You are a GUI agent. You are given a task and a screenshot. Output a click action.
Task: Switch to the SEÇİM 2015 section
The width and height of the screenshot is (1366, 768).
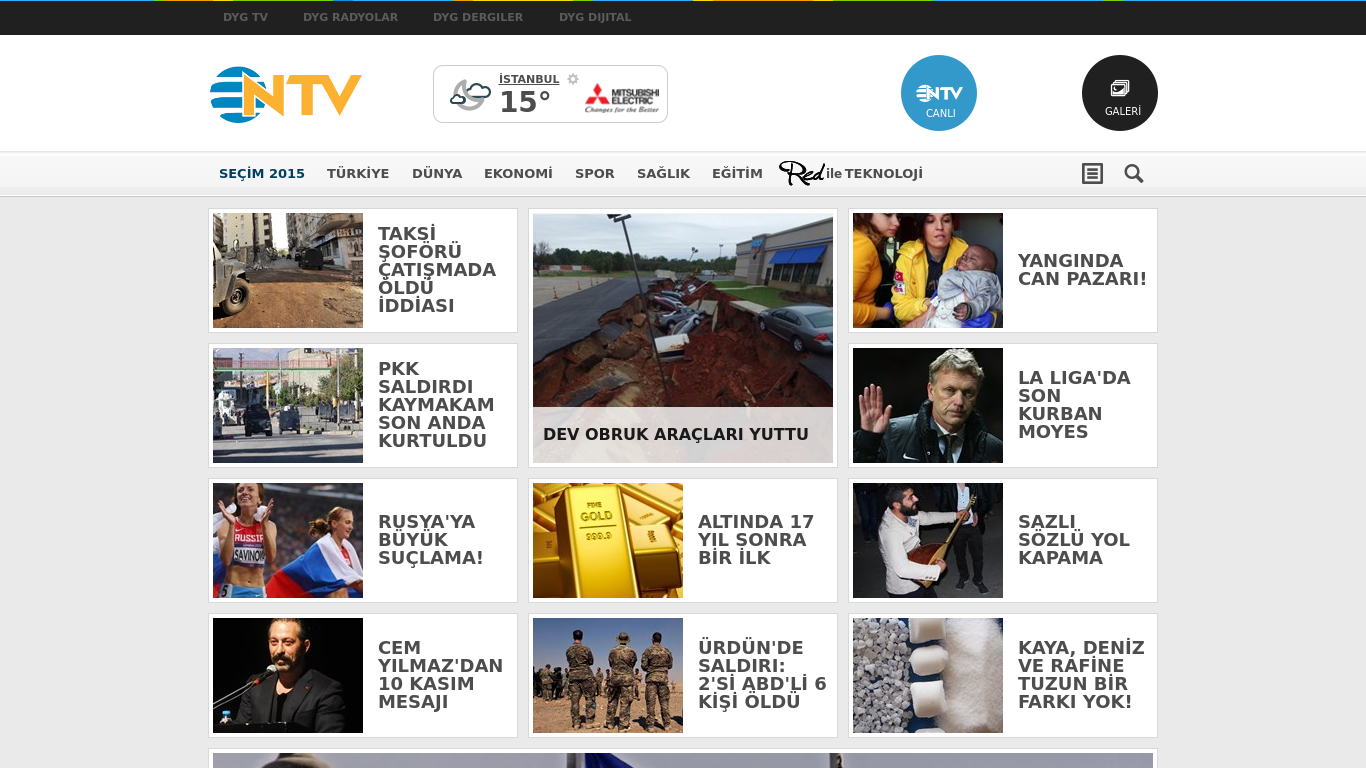click(262, 173)
